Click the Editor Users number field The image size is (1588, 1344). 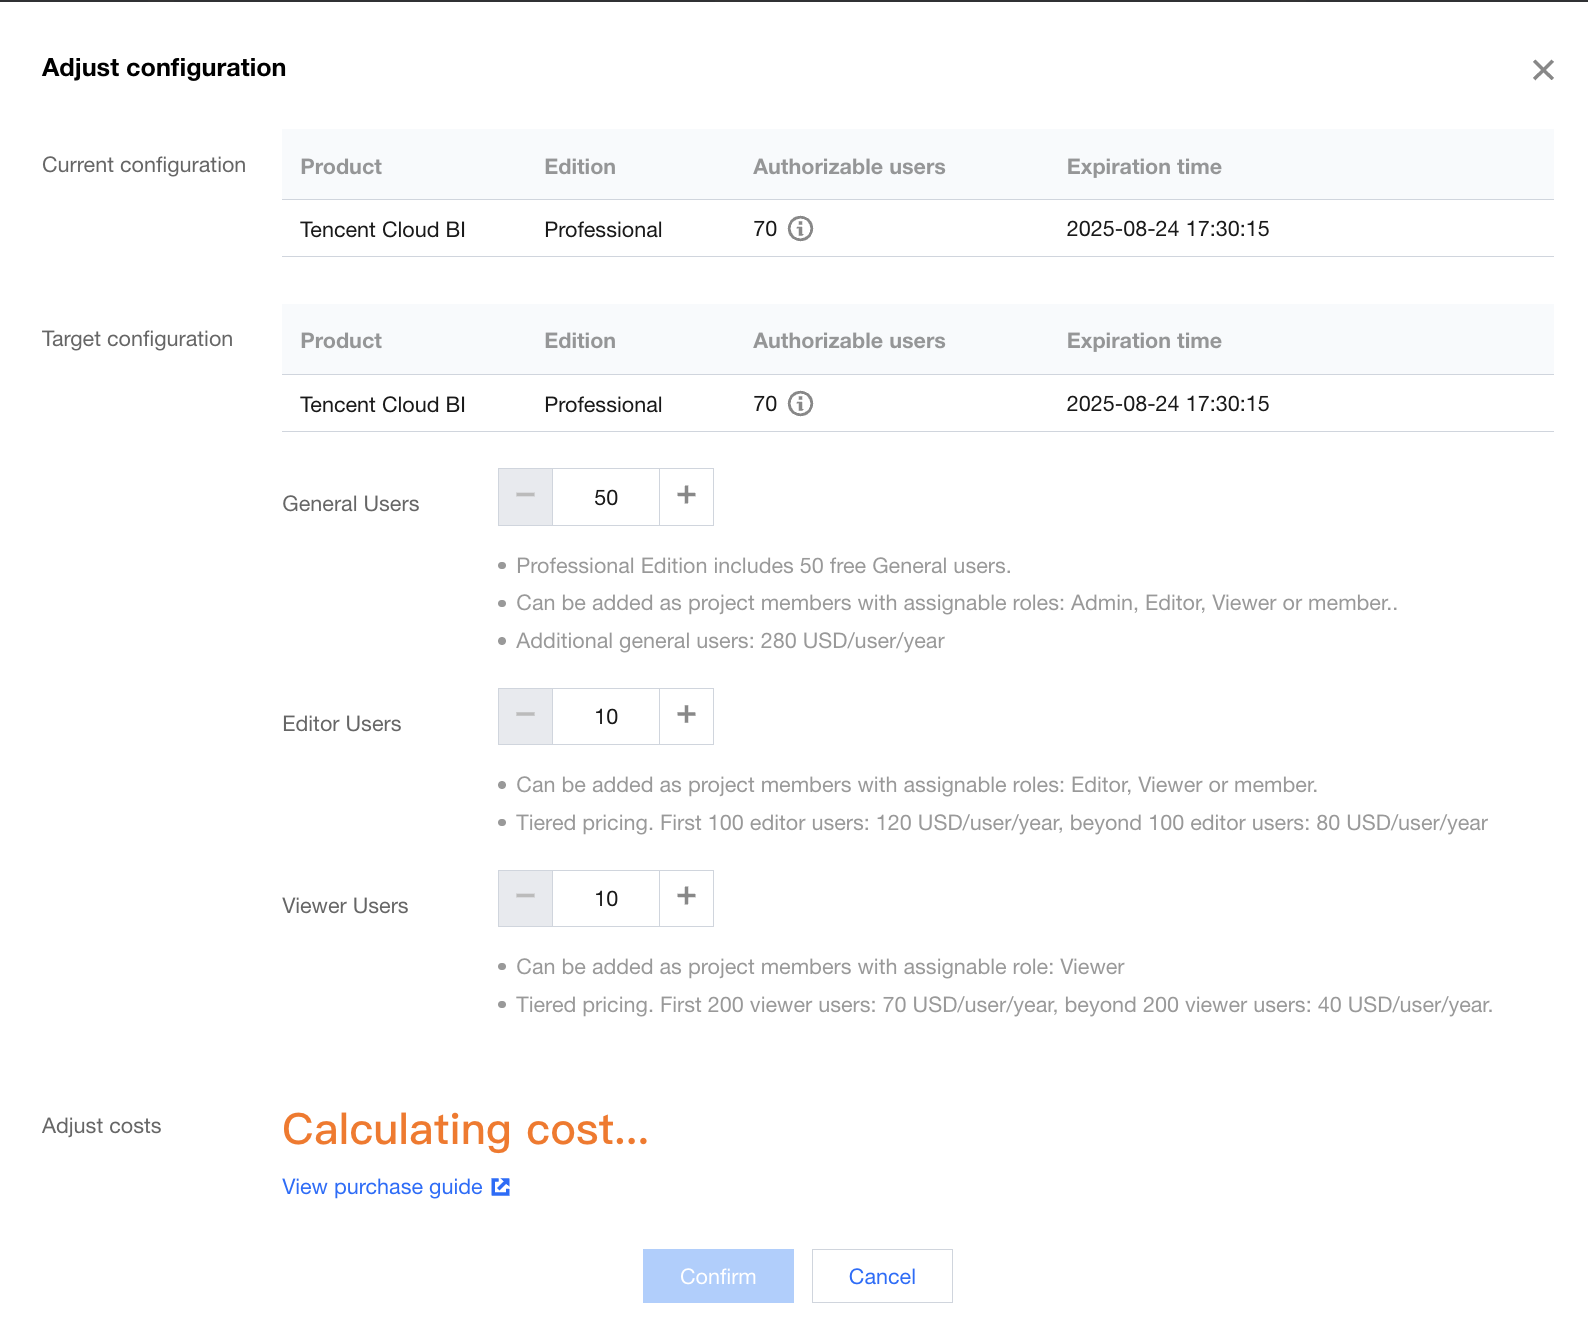(x=606, y=716)
